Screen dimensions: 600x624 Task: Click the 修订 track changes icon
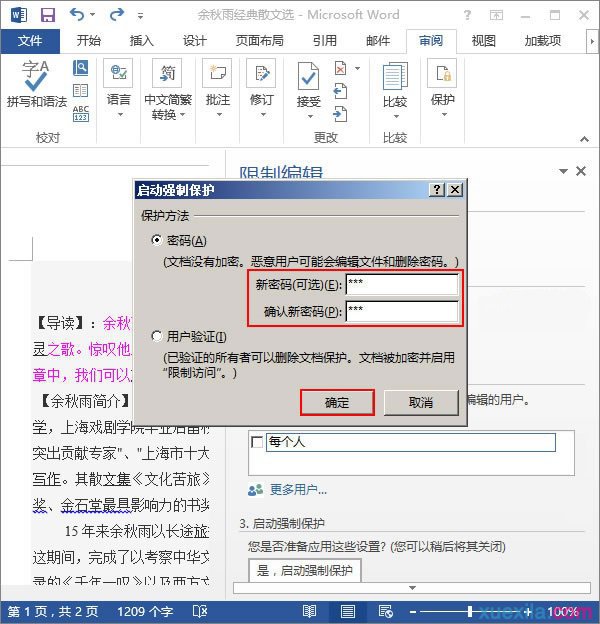coord(261,73)
